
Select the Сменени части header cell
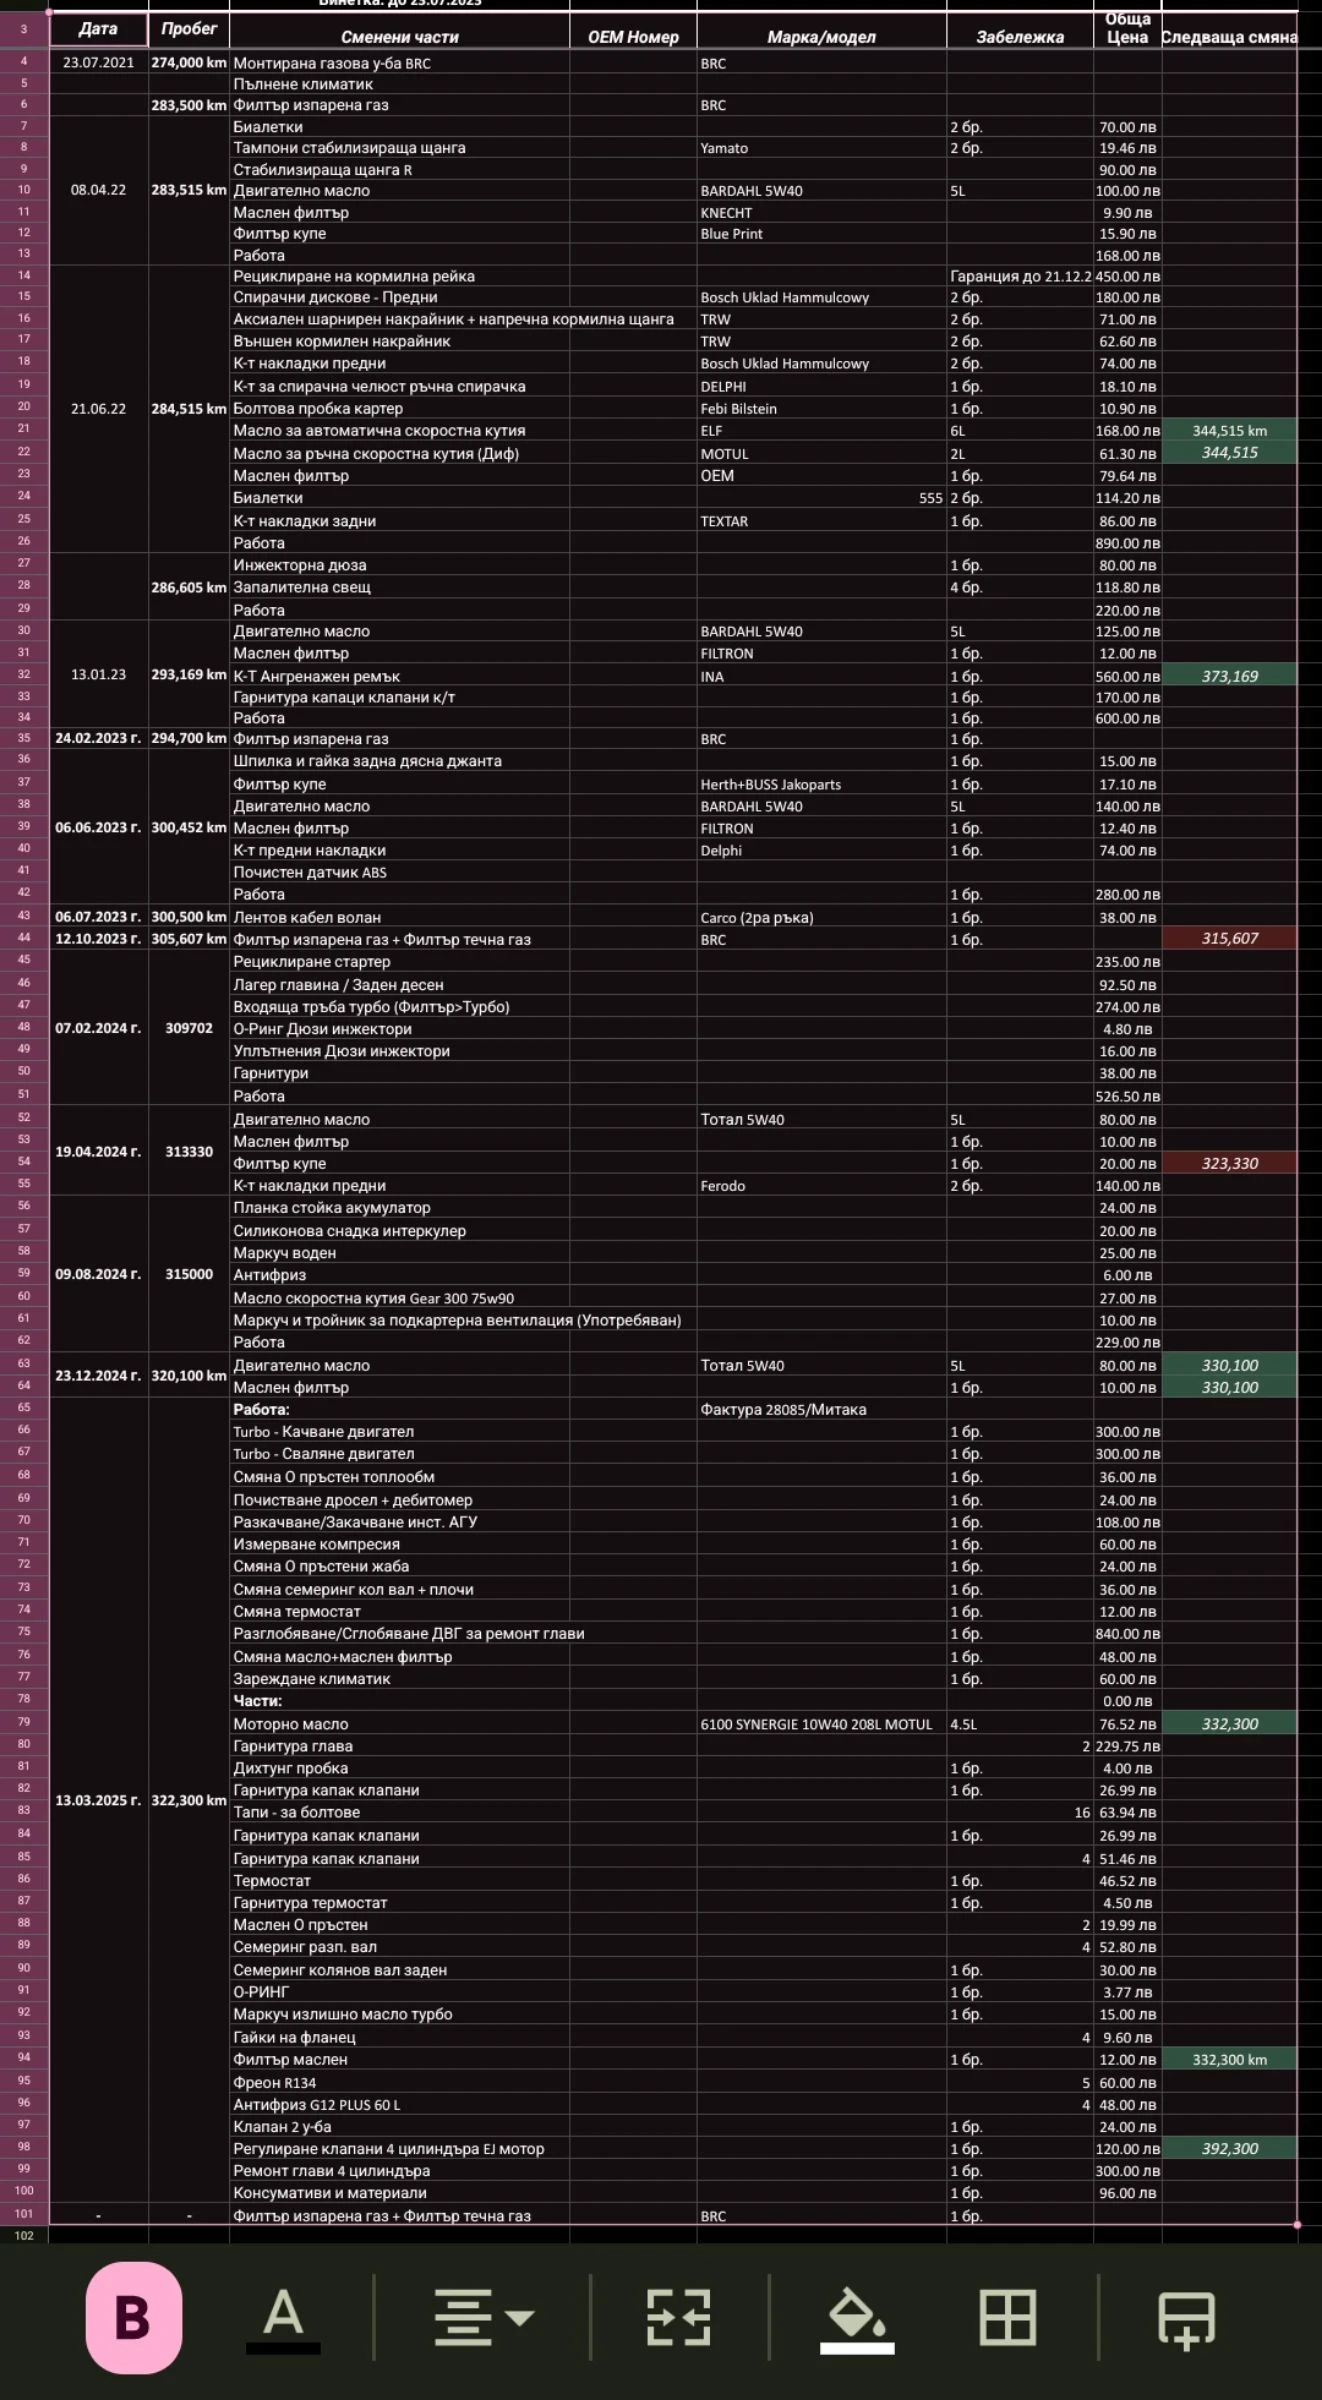pyautogui.click(x=399, y=37)
